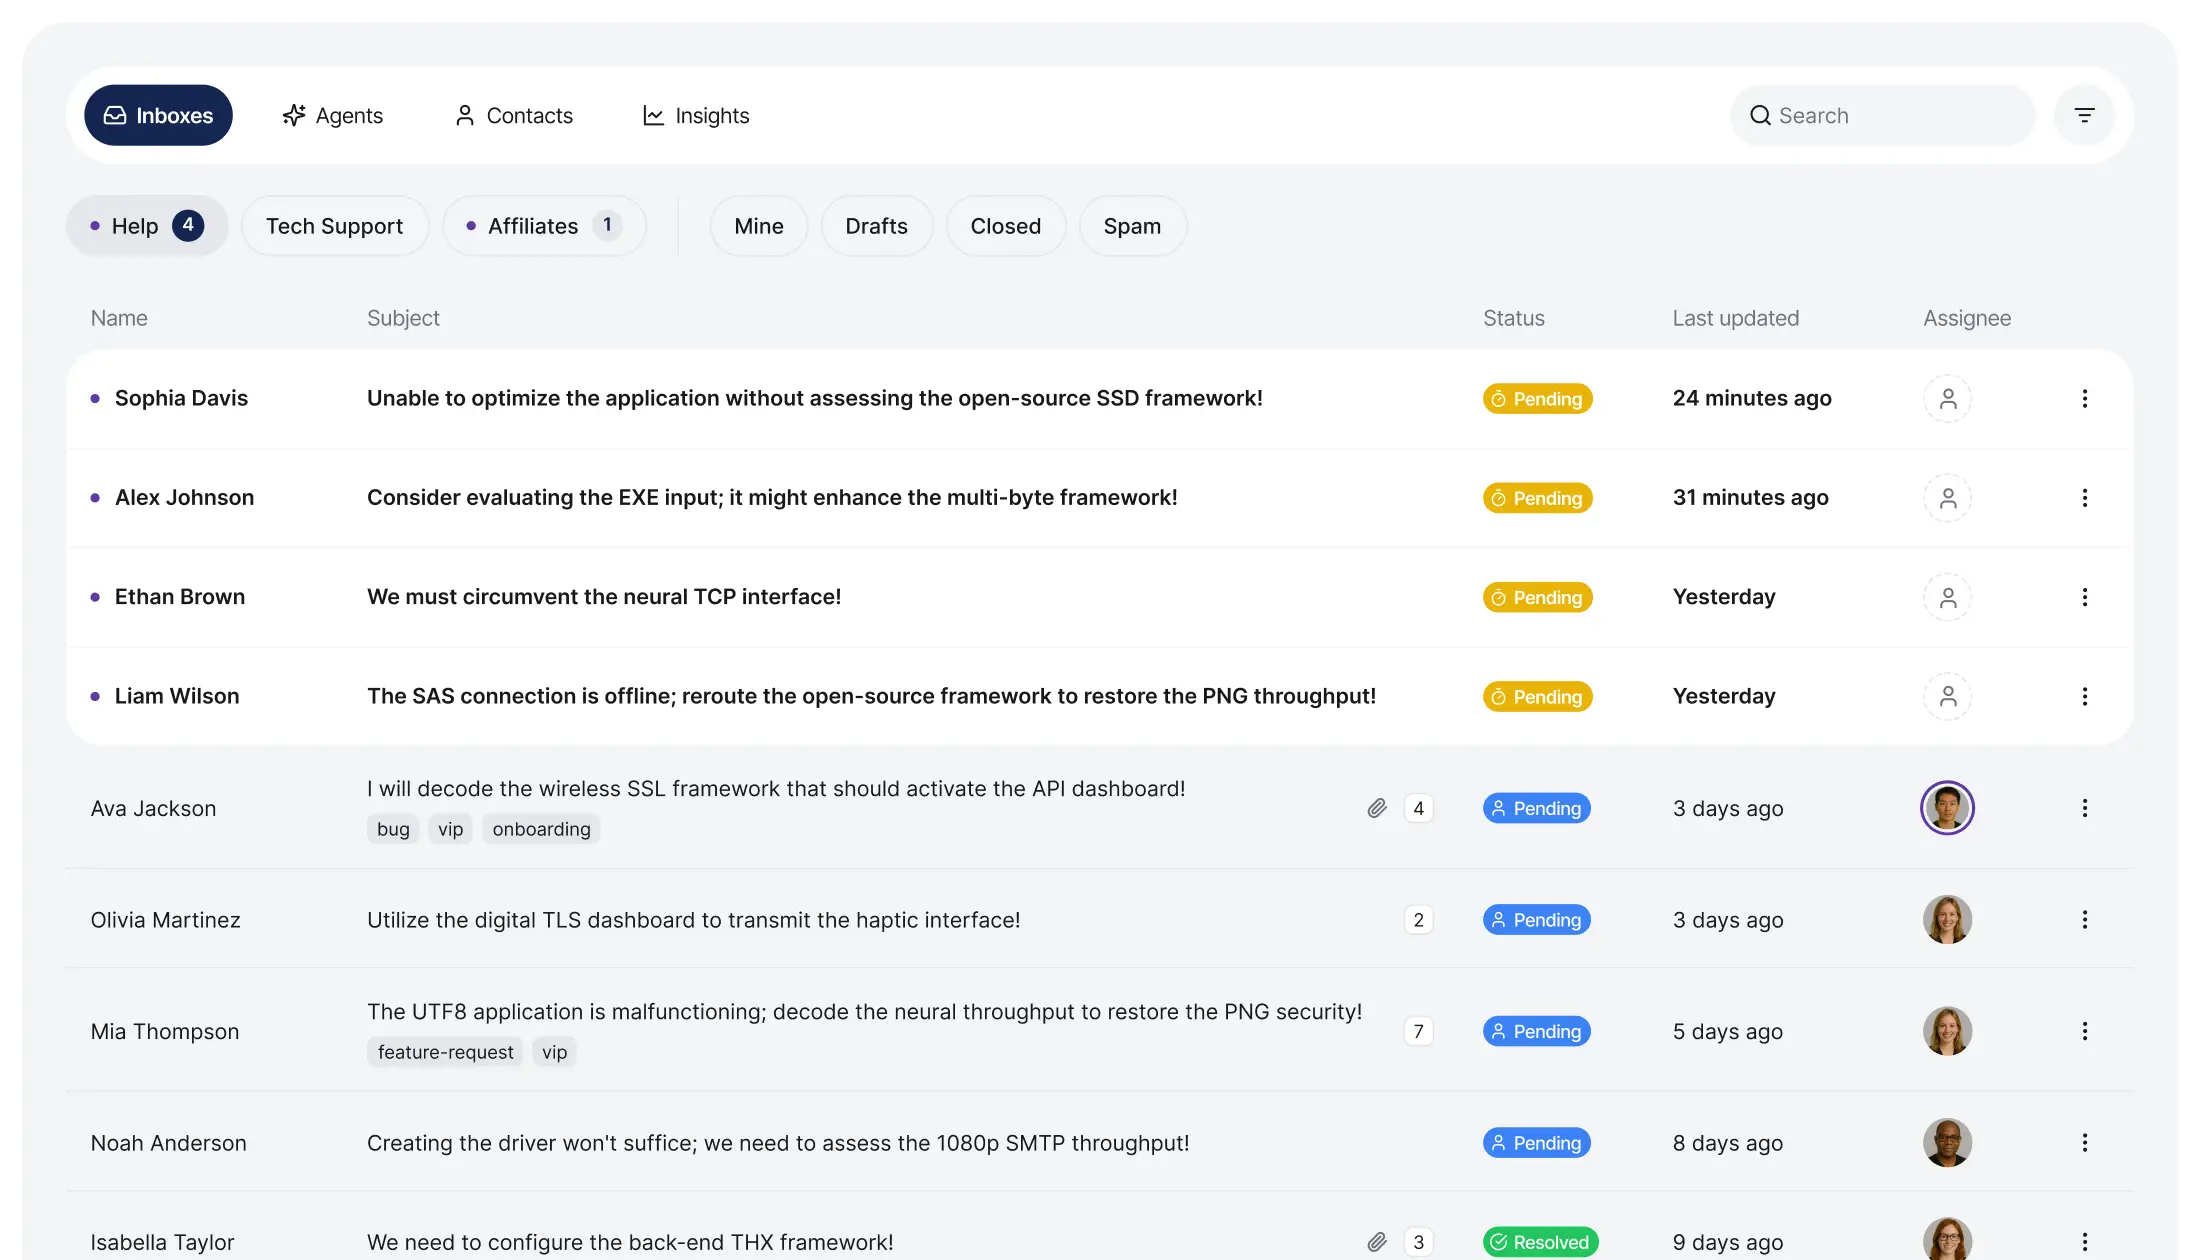Click attachment icon on Isabella Taylor ticket
Viewport: 2200px width, 1260px height.
(1377, 1242)
